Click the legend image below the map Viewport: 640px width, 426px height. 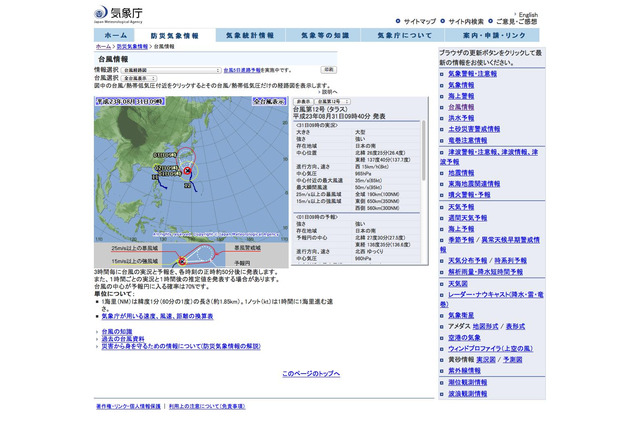(191, 255)
